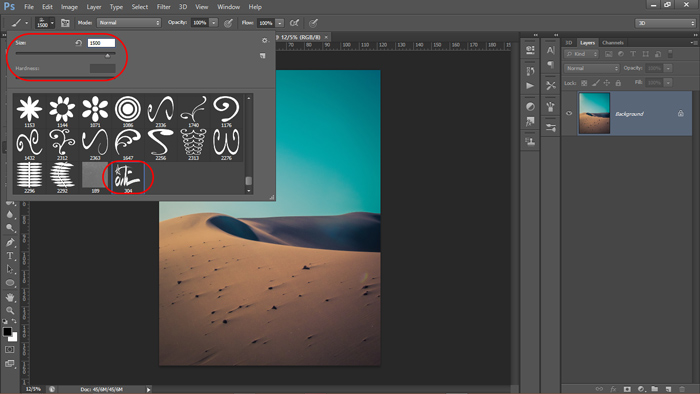Image resolution: width=700 pixels, height=394 pixels.
Task: Open the workspace switcher 3D dropdown
Action: click(x=665, y=23)
